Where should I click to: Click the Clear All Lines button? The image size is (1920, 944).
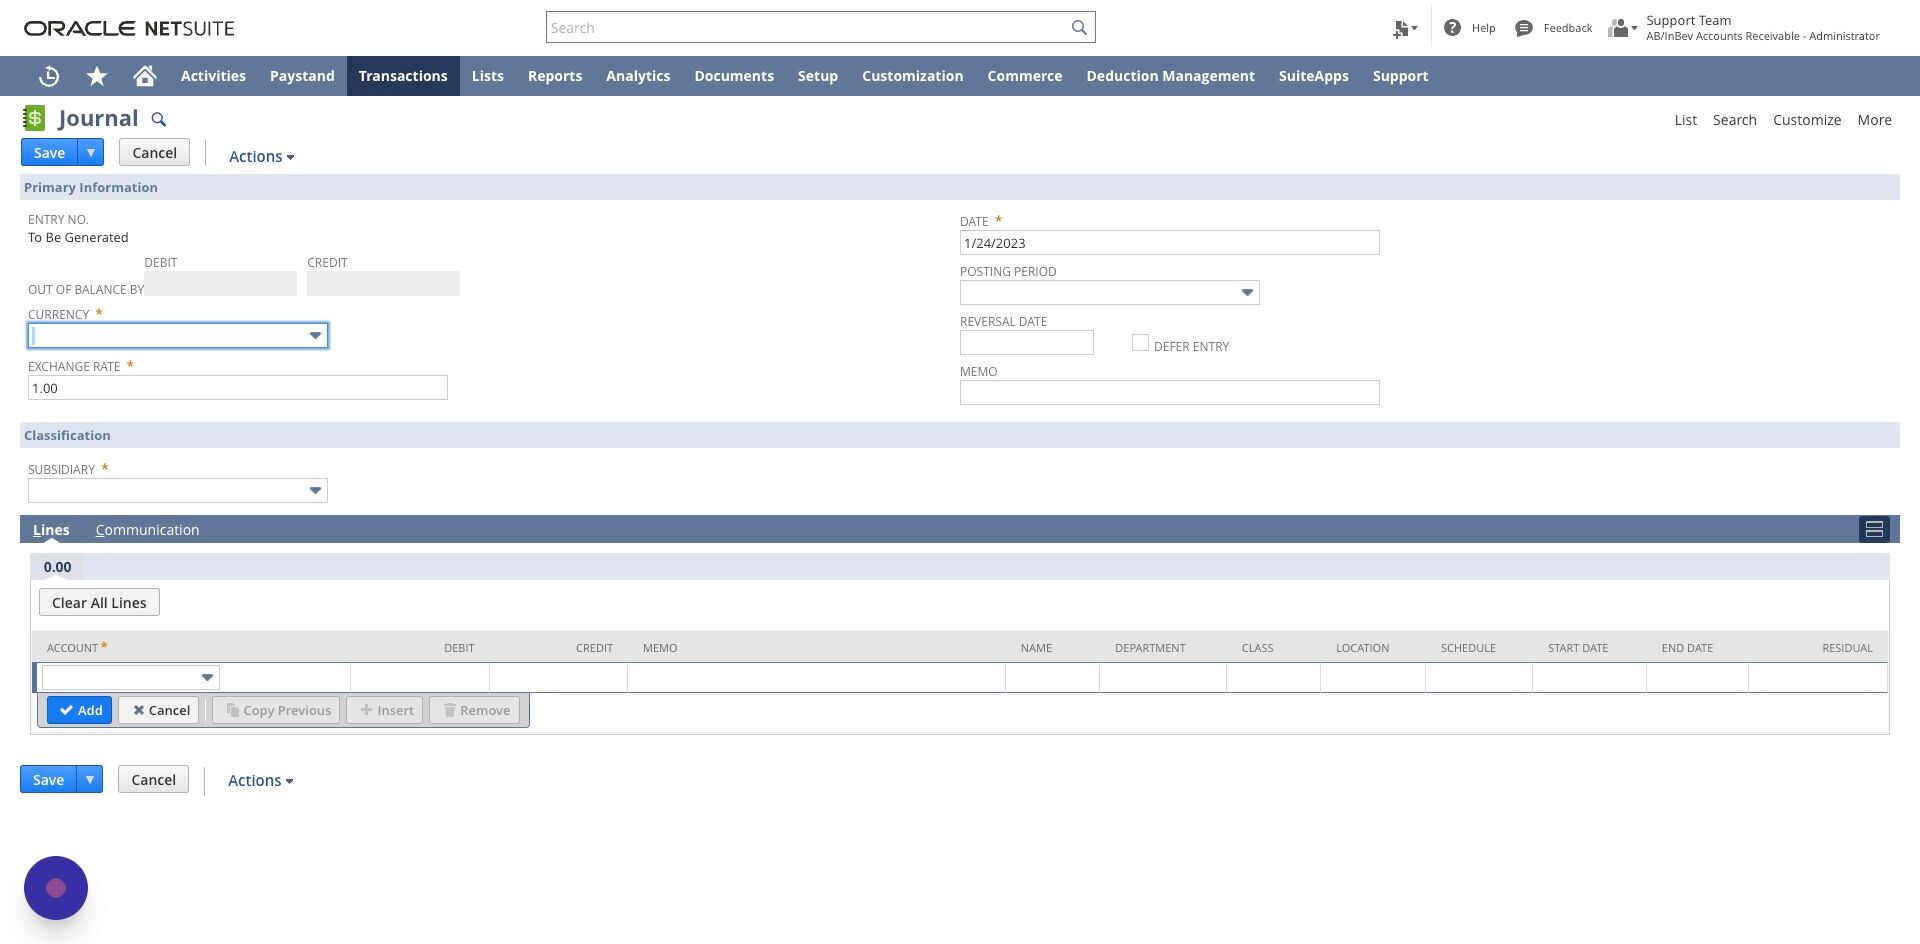click(99, 602)
